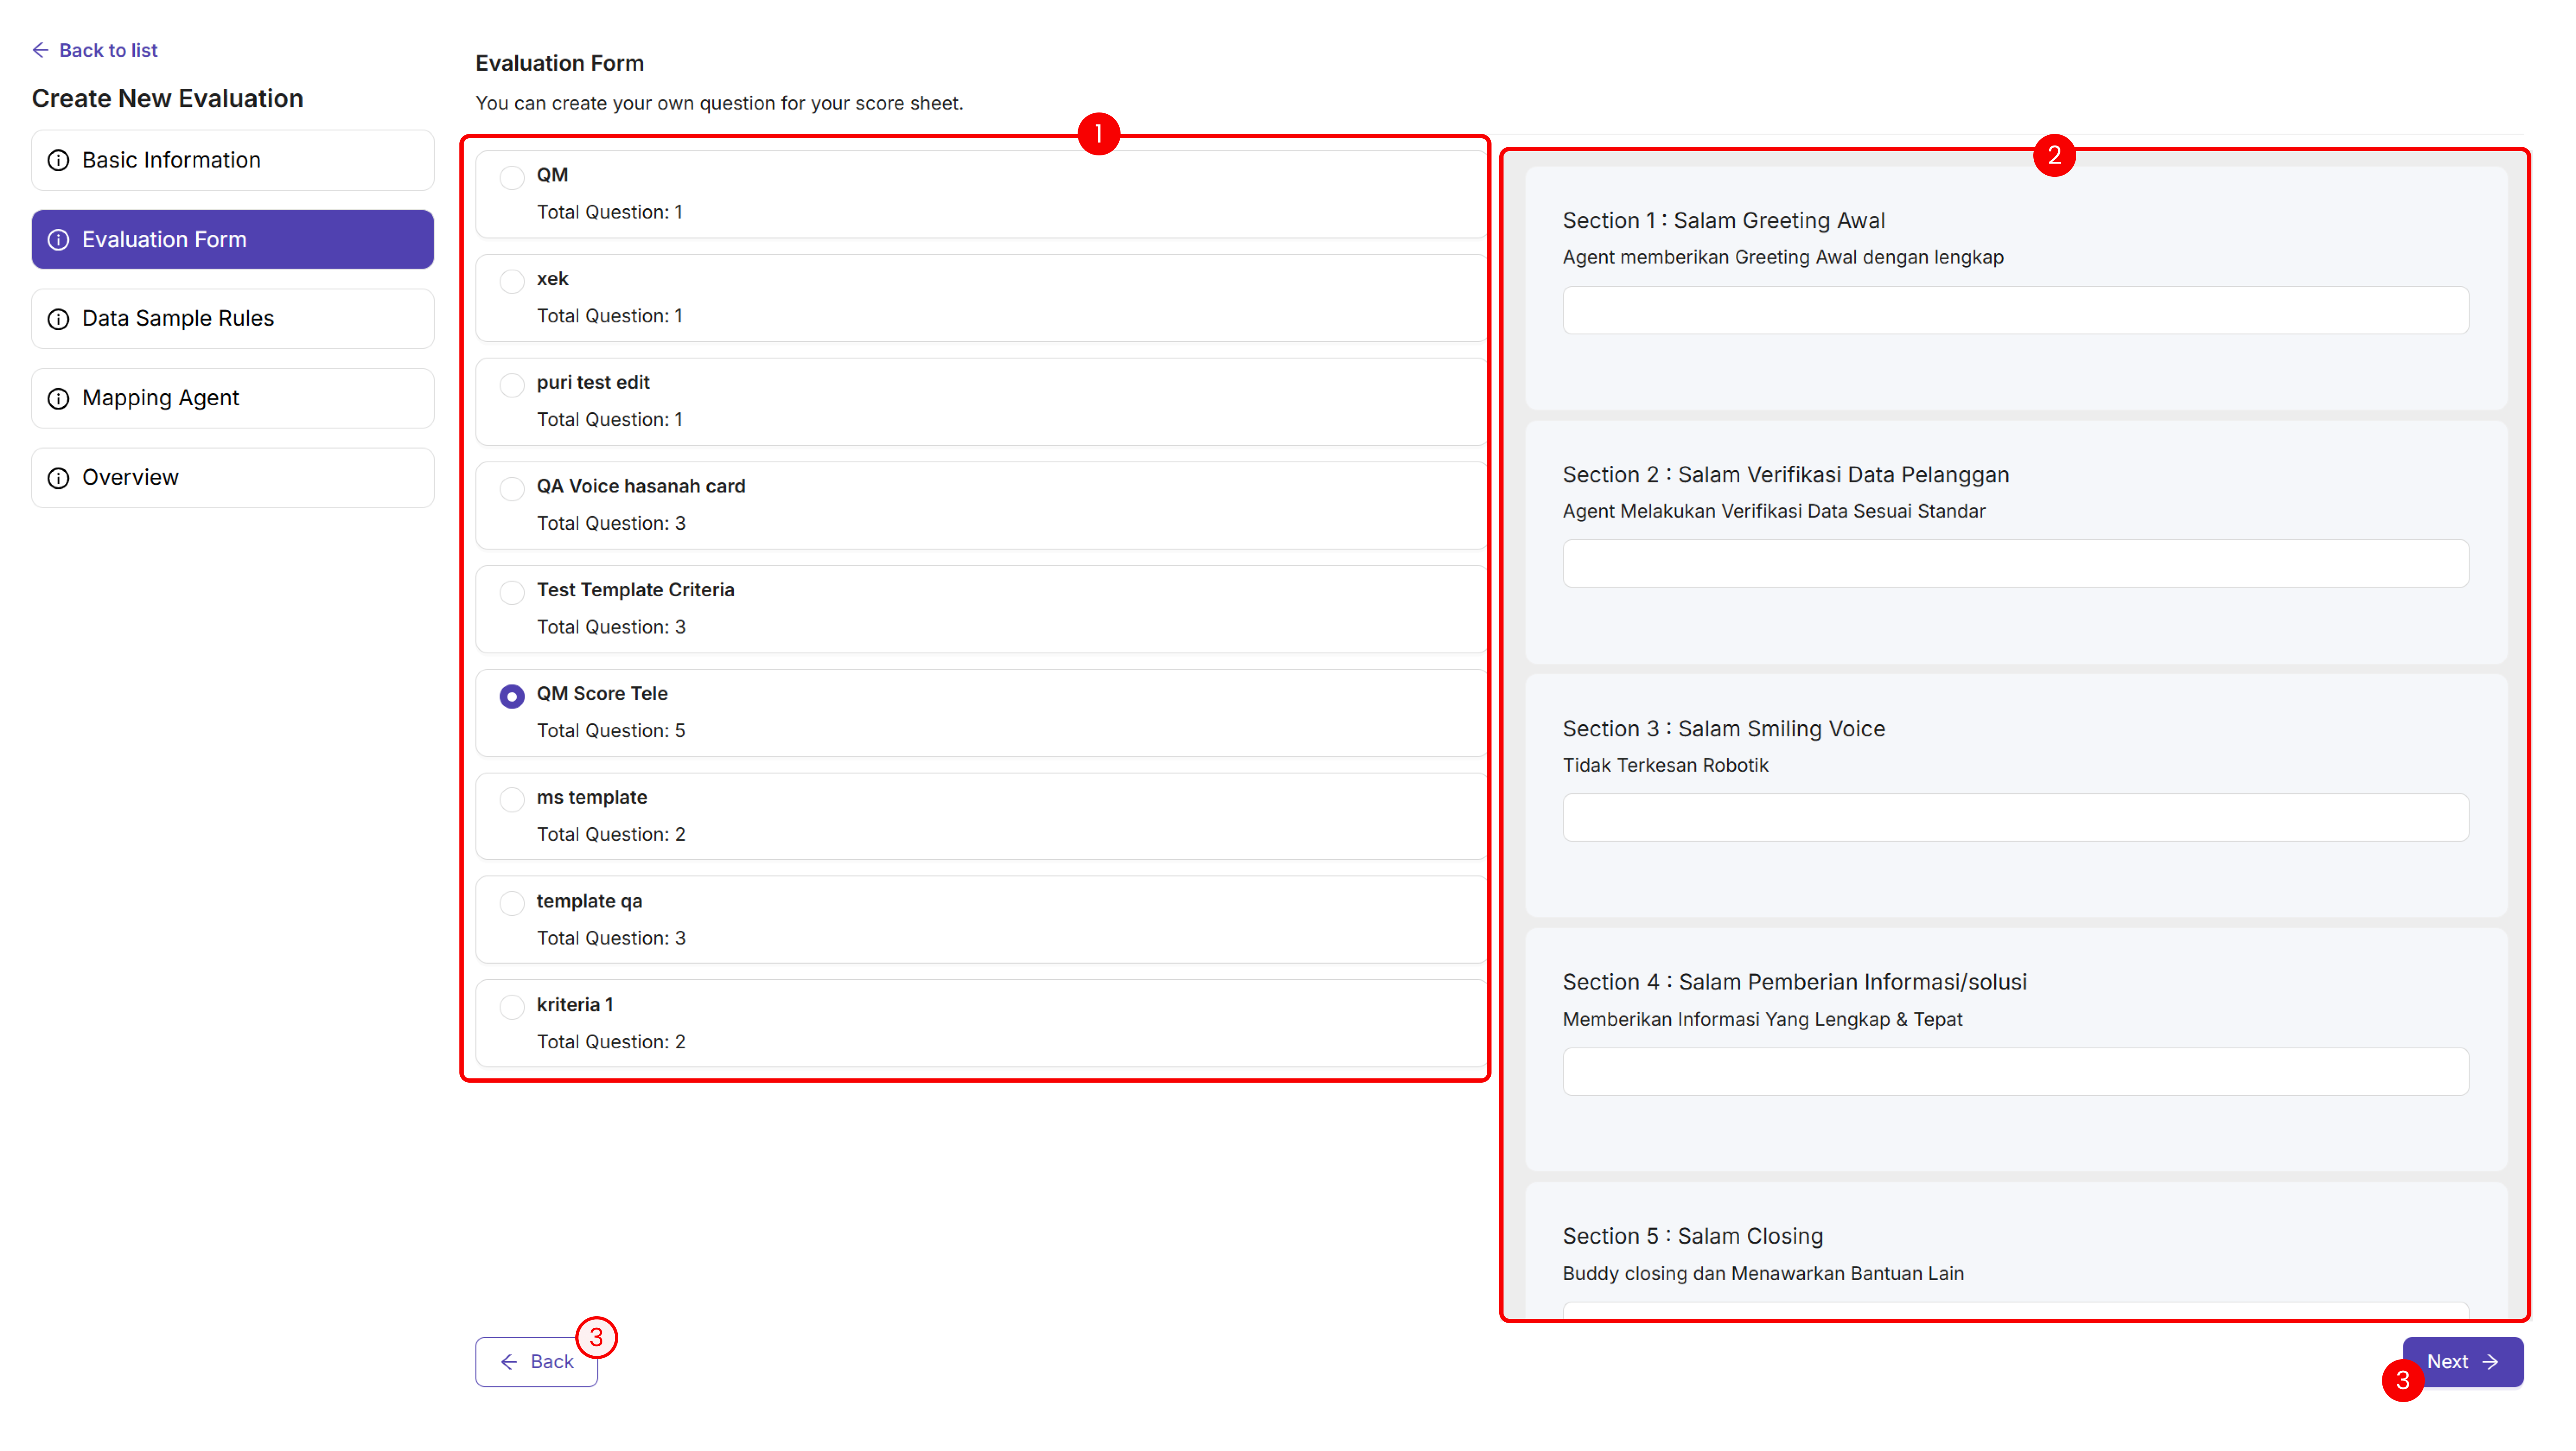
Task: Click Salam Smiling Voice answer field
Action: point(2015,818)
